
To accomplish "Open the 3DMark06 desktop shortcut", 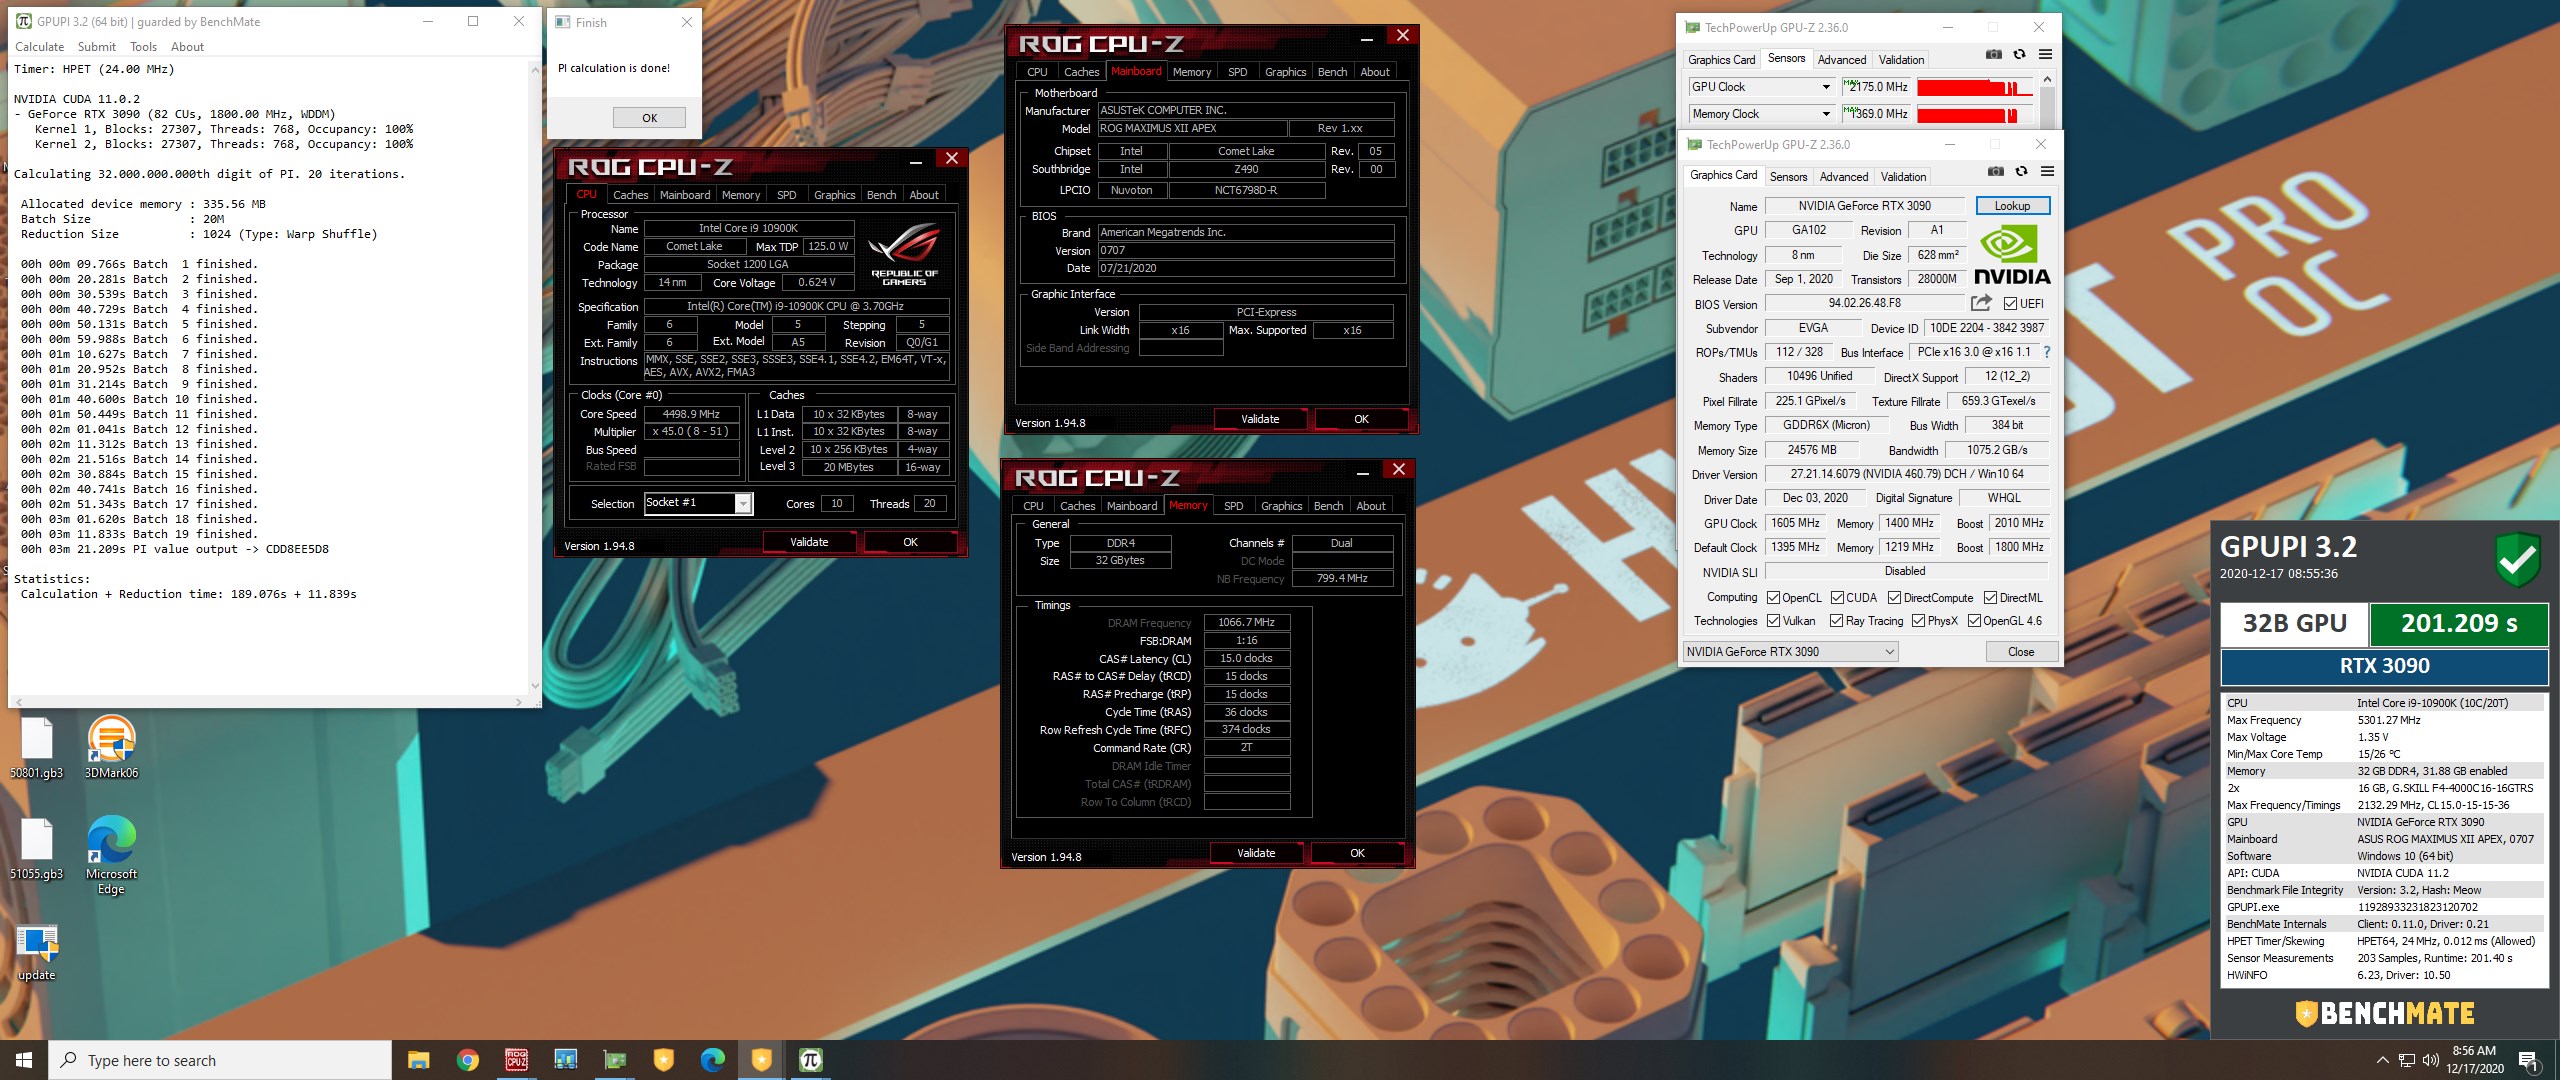I will 111,748.
